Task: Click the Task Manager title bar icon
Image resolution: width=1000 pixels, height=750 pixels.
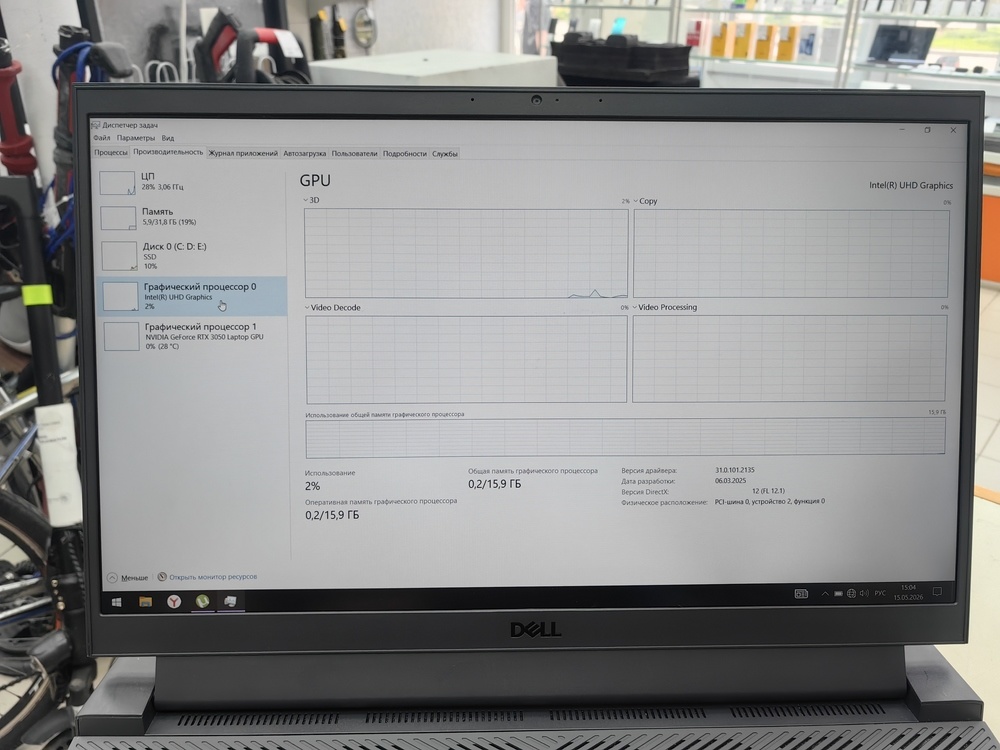Action: [x=96, y=125]
